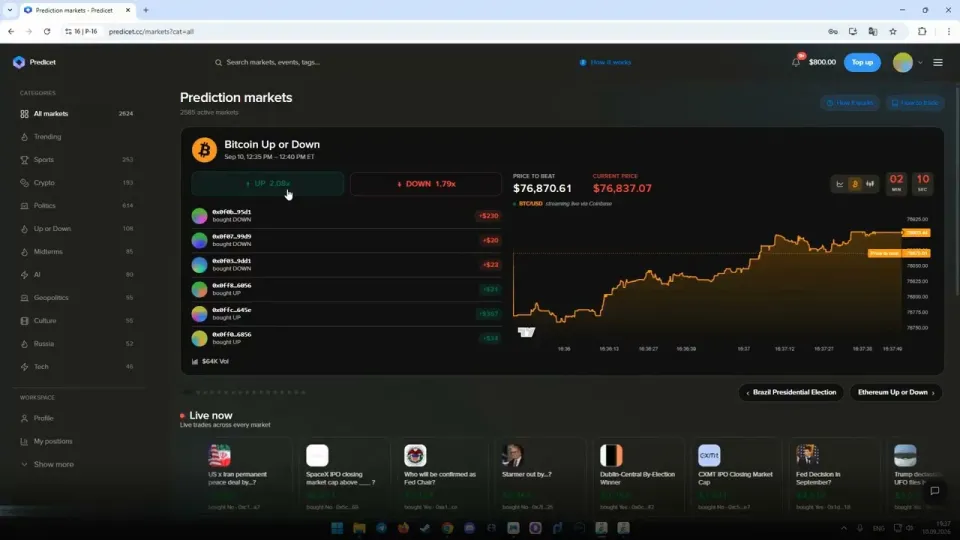
Task: Bet UP 2.08x on Bitcoin
Action: click(268, 184)
